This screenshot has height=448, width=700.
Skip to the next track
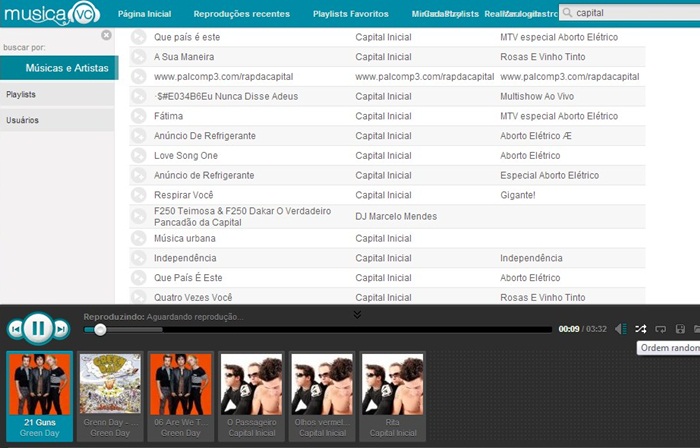tap(62, 329)
